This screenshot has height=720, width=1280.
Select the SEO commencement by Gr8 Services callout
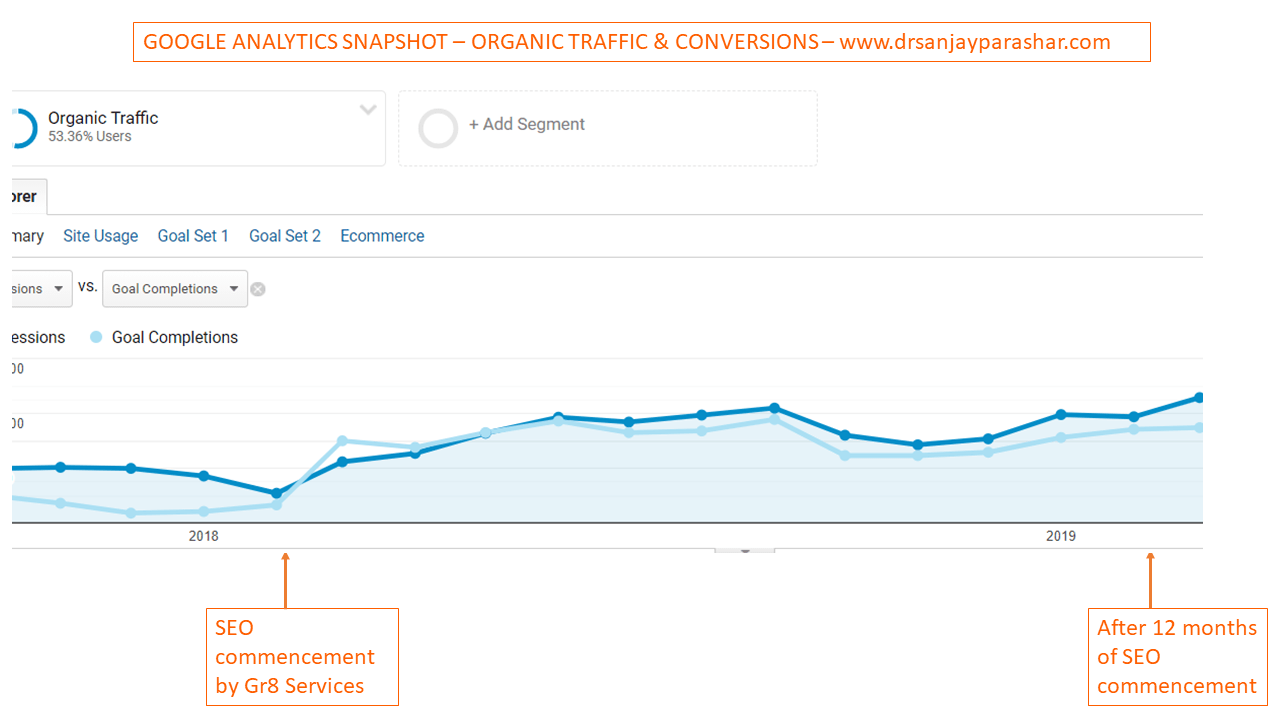pyautogui.click(x=302, y=657)
